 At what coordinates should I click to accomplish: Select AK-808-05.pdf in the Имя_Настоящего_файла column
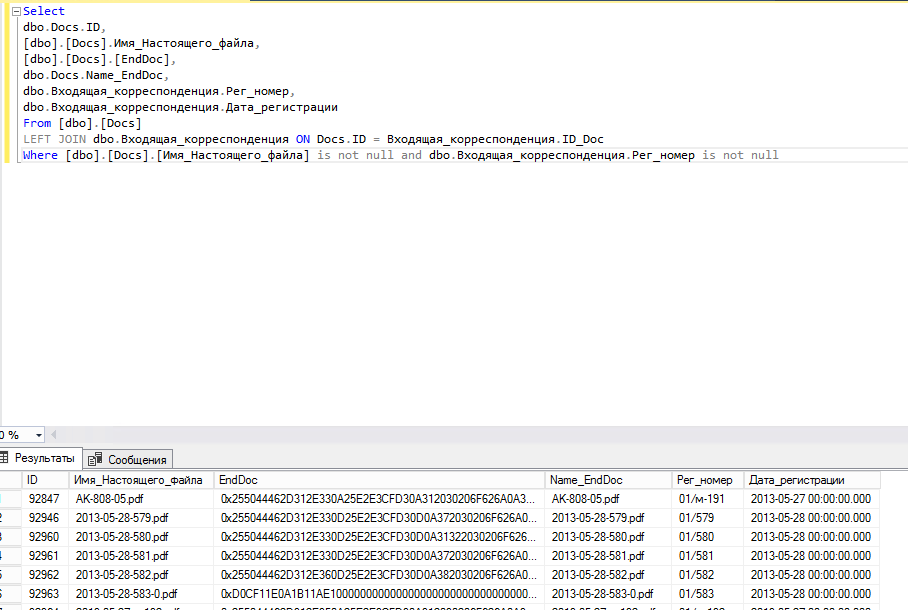[x=141, y=499]
